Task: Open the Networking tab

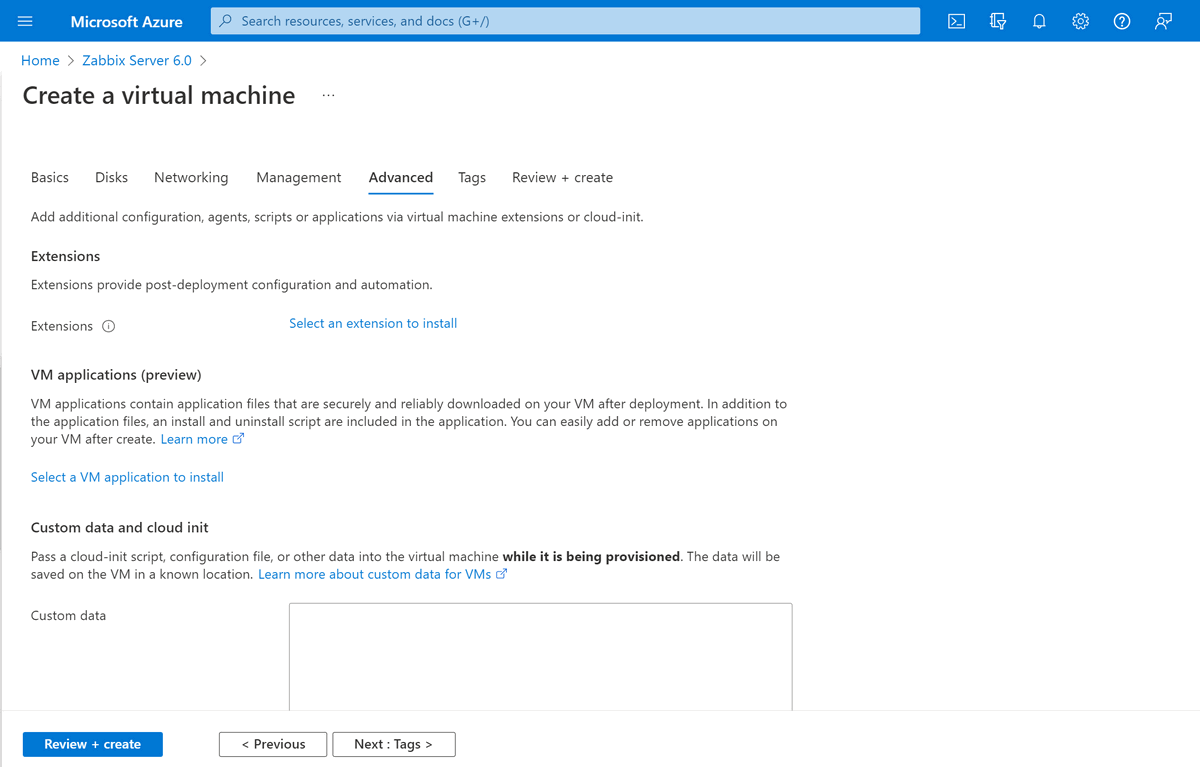Action: pyautogui.click(x=191, y=177)
